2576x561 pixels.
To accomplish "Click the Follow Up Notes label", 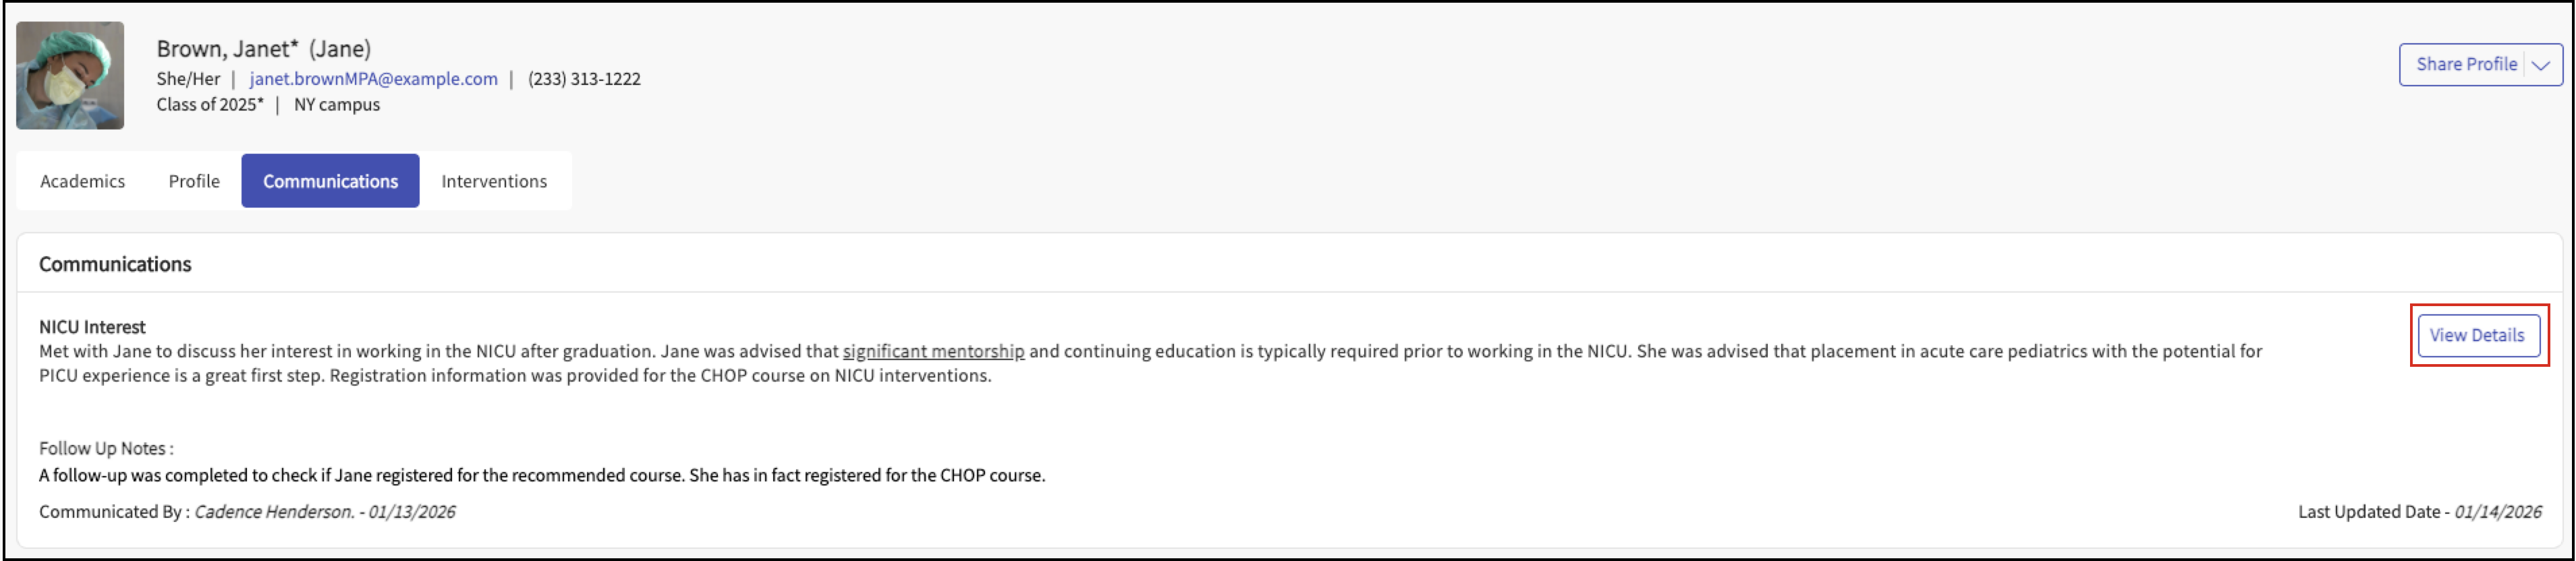I will tap(105, 448).
